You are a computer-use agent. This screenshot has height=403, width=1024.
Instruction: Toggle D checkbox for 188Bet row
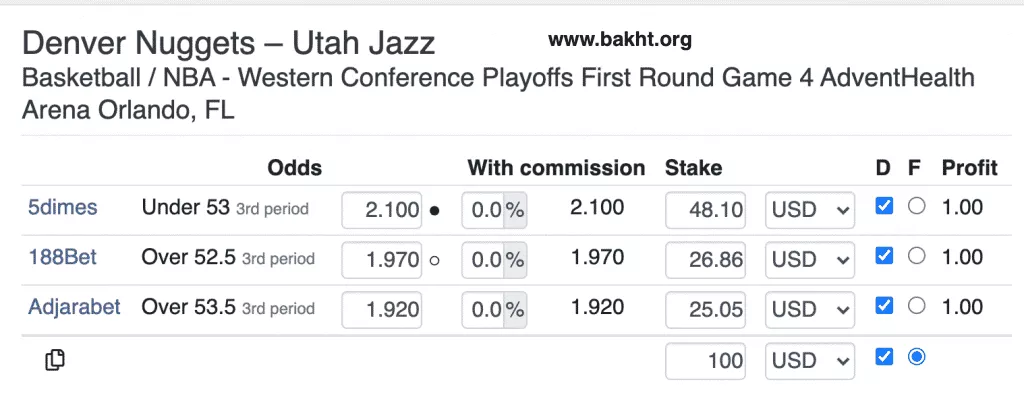coord(883,256)
